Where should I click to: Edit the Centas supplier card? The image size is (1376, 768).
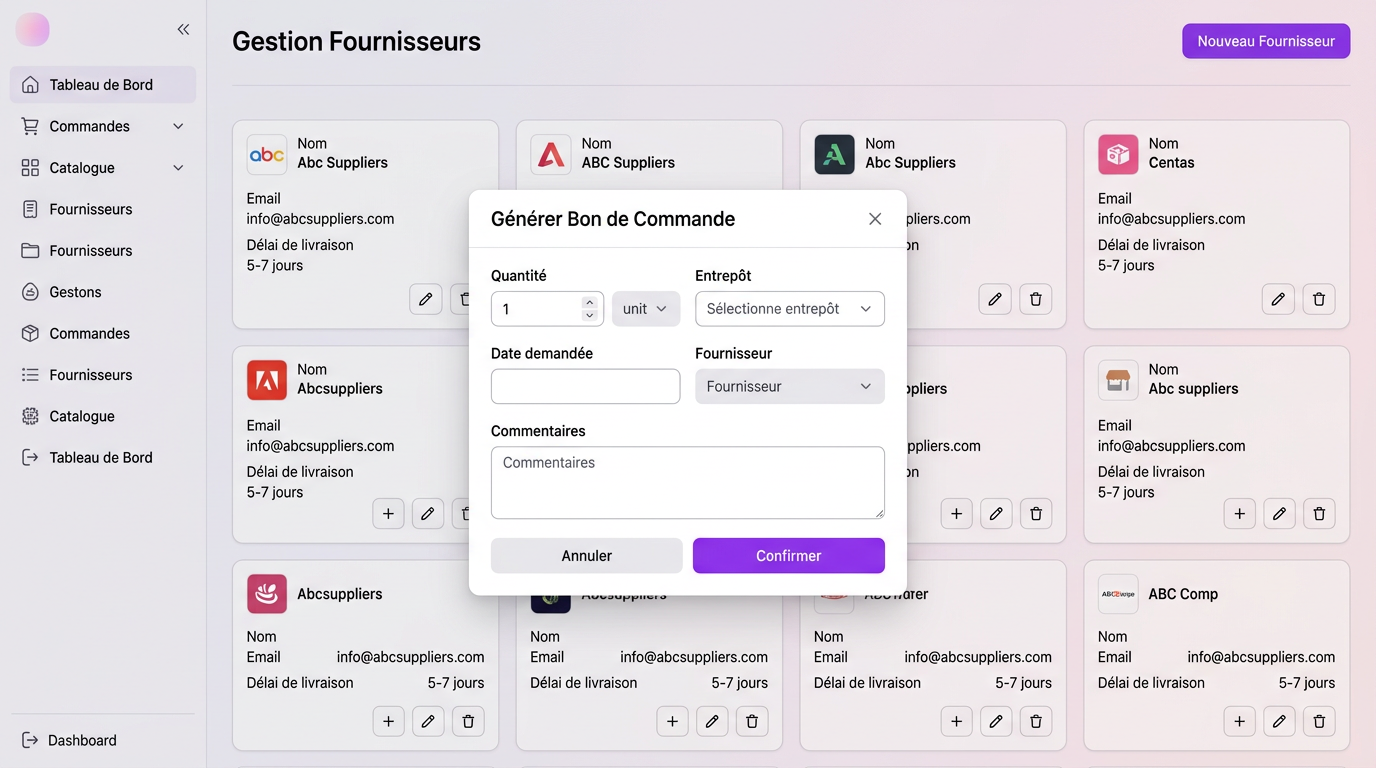1278,299
